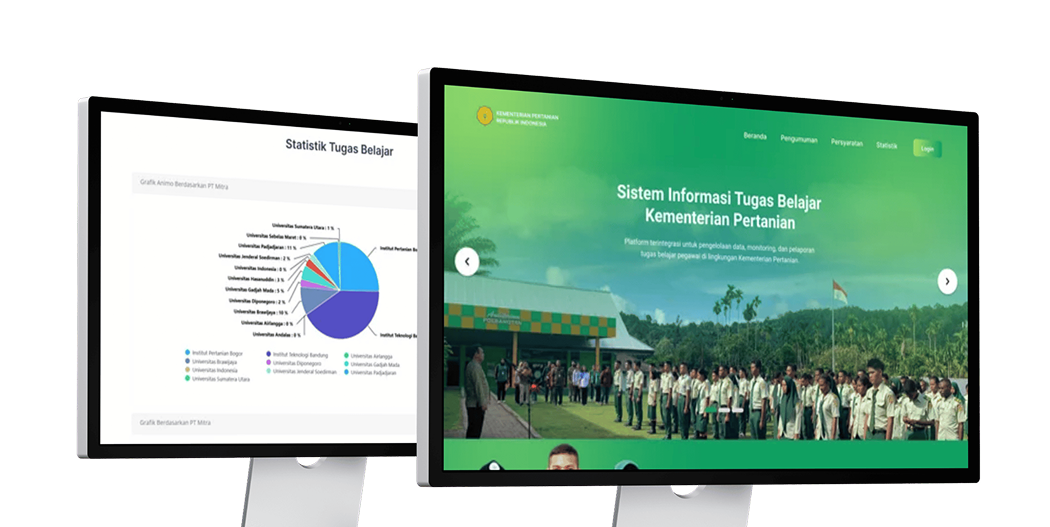
Task: Click the Universitas Jenderal Soedirman : 2 % label
Action: point(254,256)
